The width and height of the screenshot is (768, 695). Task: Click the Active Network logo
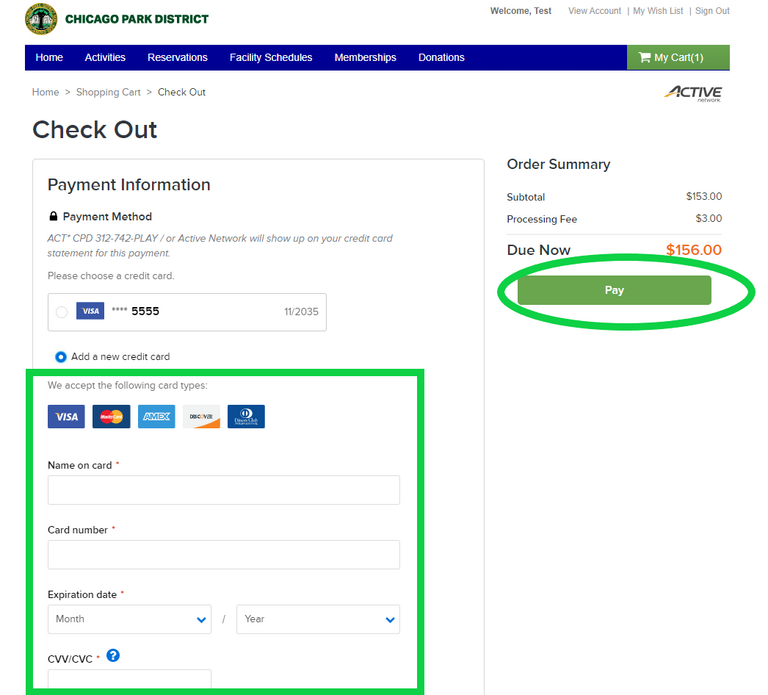click(693, 94)
